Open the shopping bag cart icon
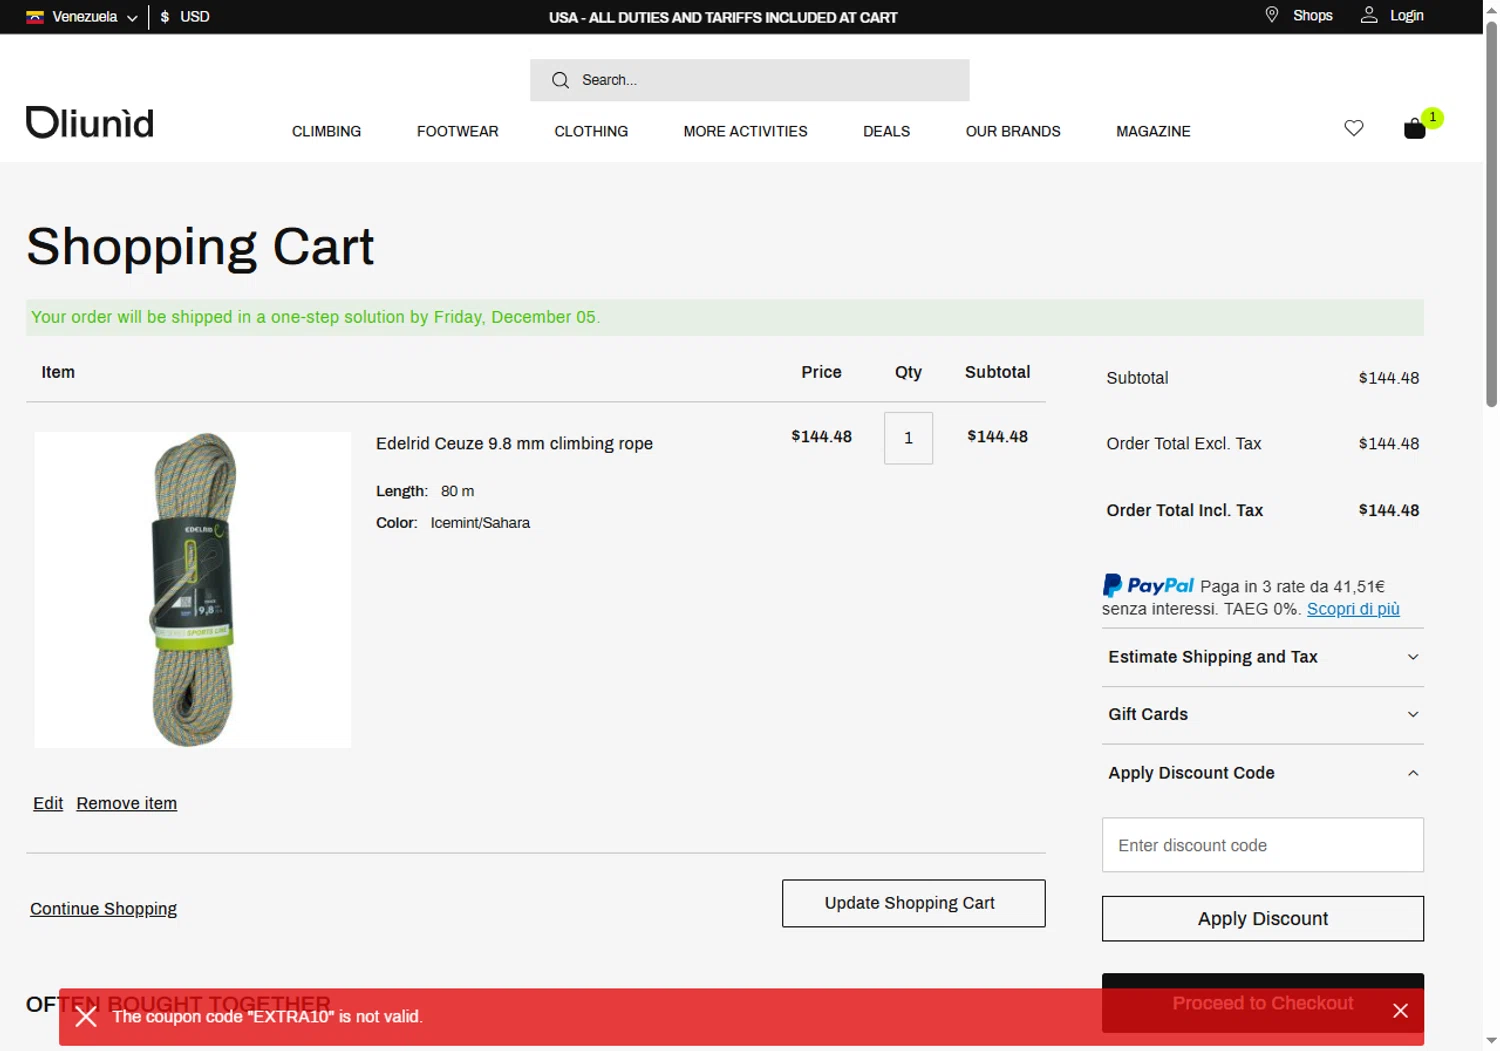Screen dimensions: 1500x1051 click(x=1414, y=128)
